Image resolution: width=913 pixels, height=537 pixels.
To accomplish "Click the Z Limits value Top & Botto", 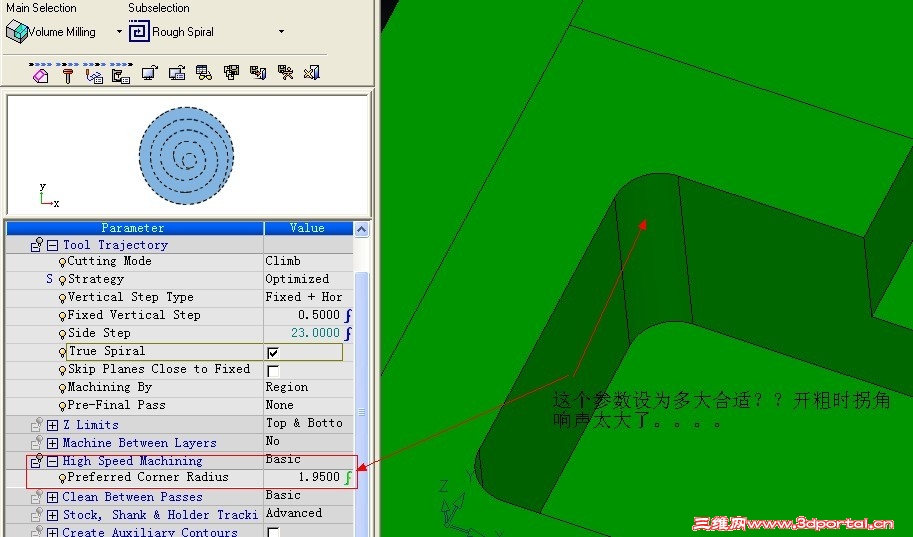I will pyautogui.click(x=304, y=423).
